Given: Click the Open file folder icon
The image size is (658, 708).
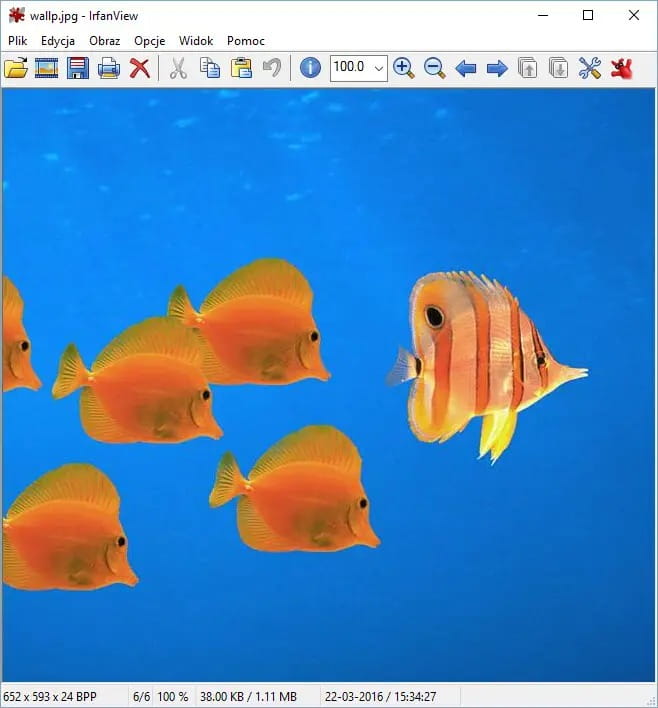Looking at the screenshot, I should pos(16,68).
